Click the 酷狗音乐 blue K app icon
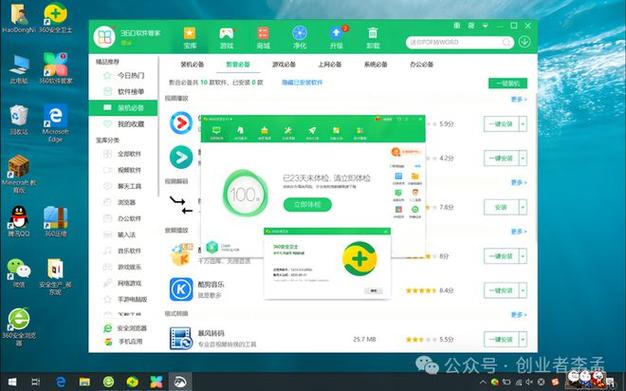 (181, 290)
